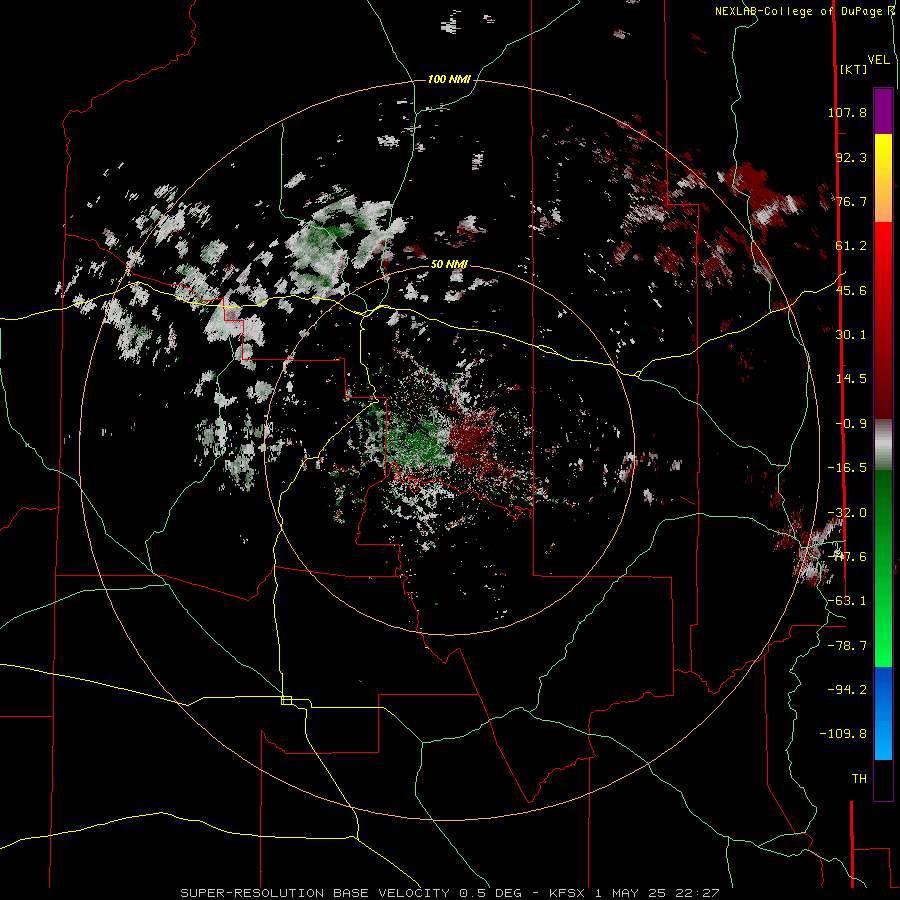Click the -94.2 velocity scale value

[847, 689]
